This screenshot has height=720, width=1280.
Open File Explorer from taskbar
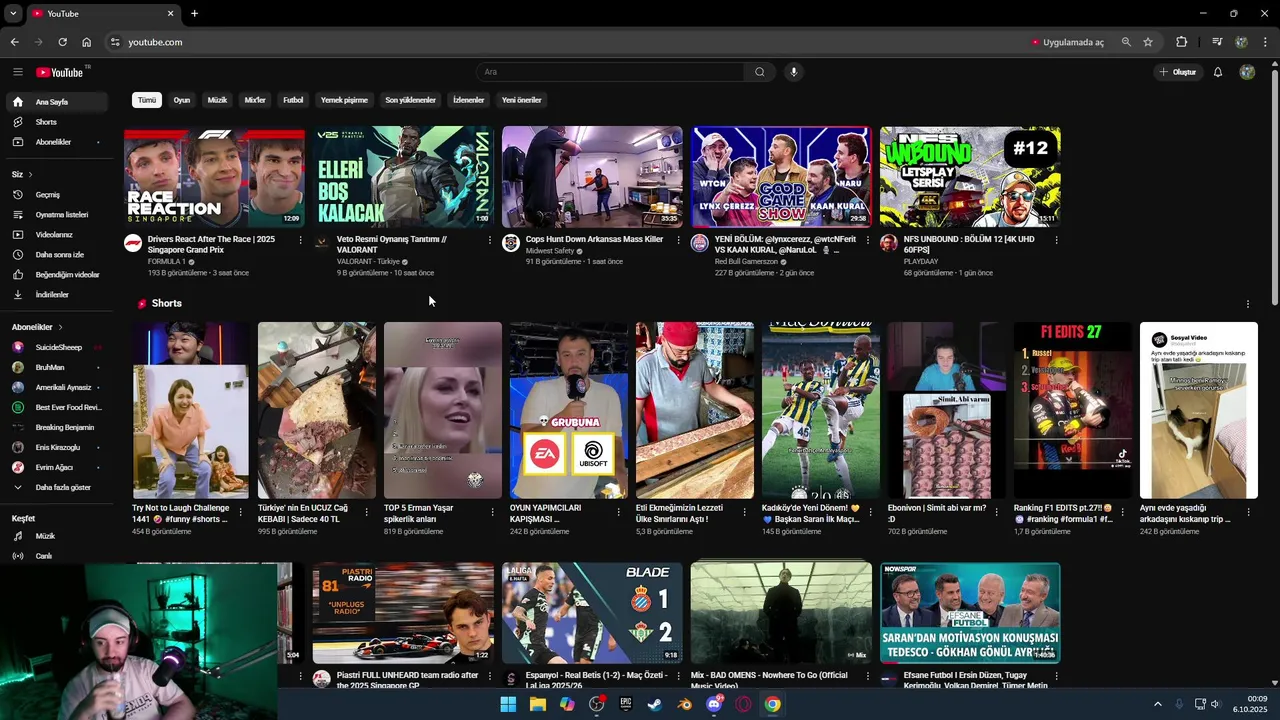(x=537, y=704)
